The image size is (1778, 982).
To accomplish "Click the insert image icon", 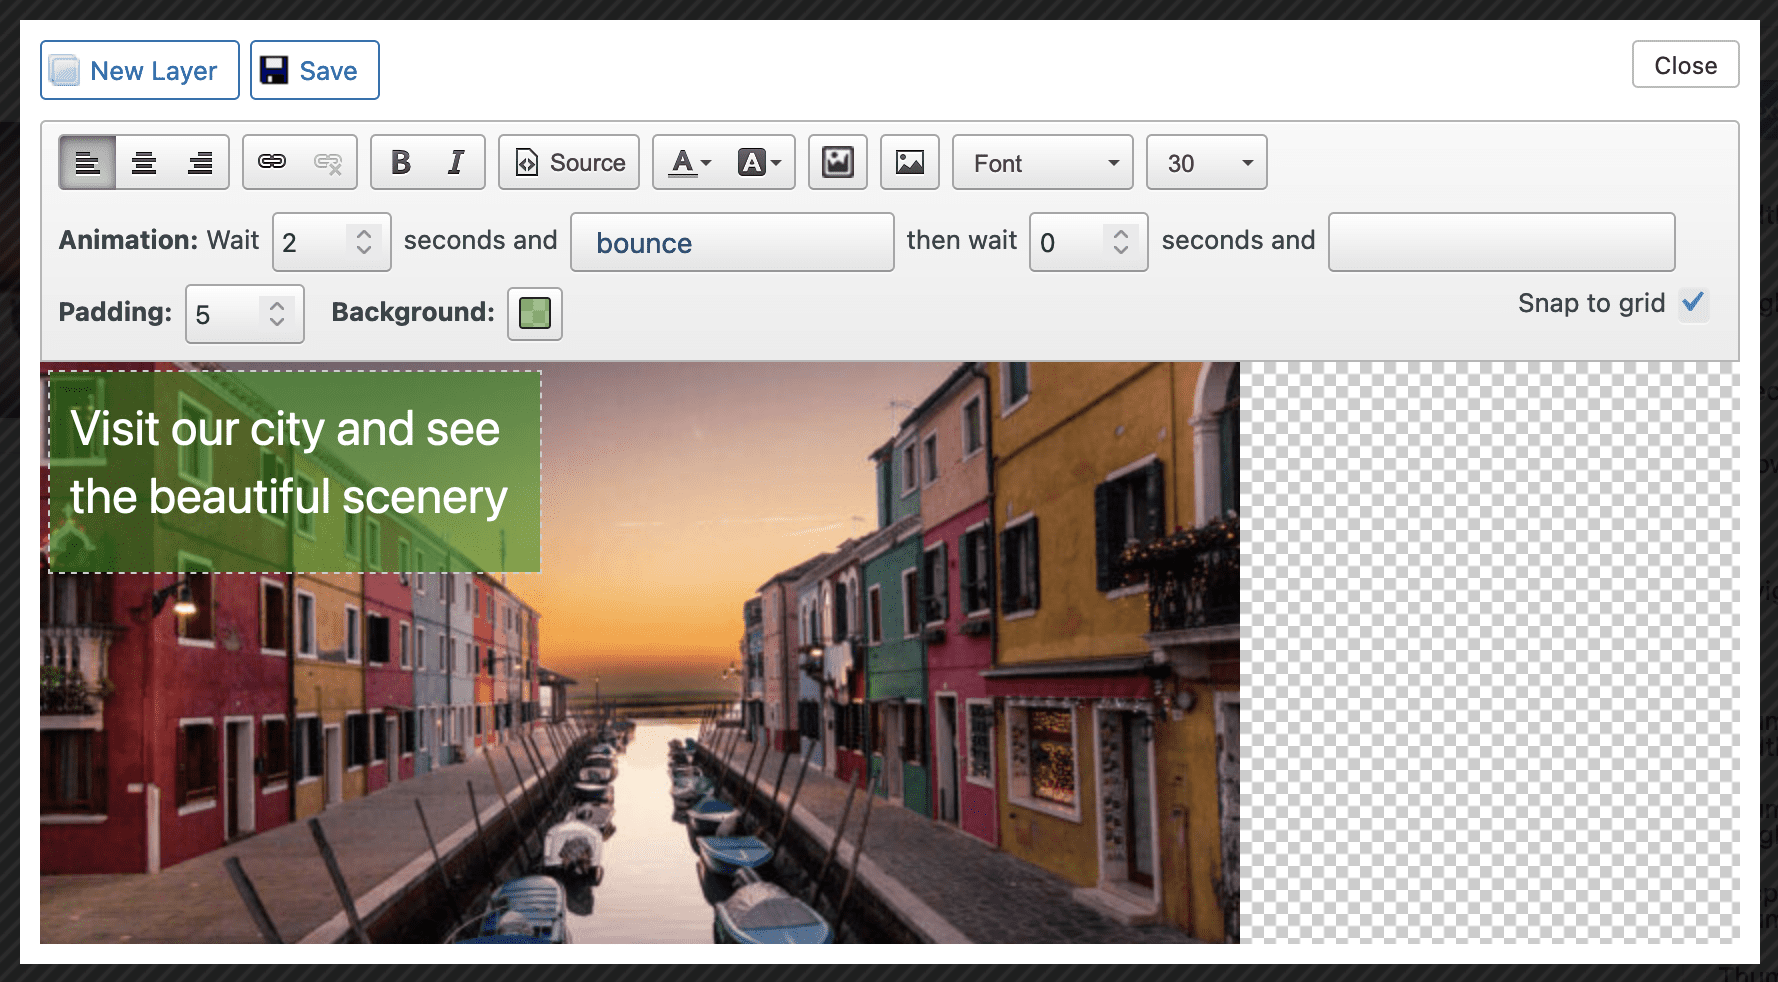I will (x=909, y=162).
